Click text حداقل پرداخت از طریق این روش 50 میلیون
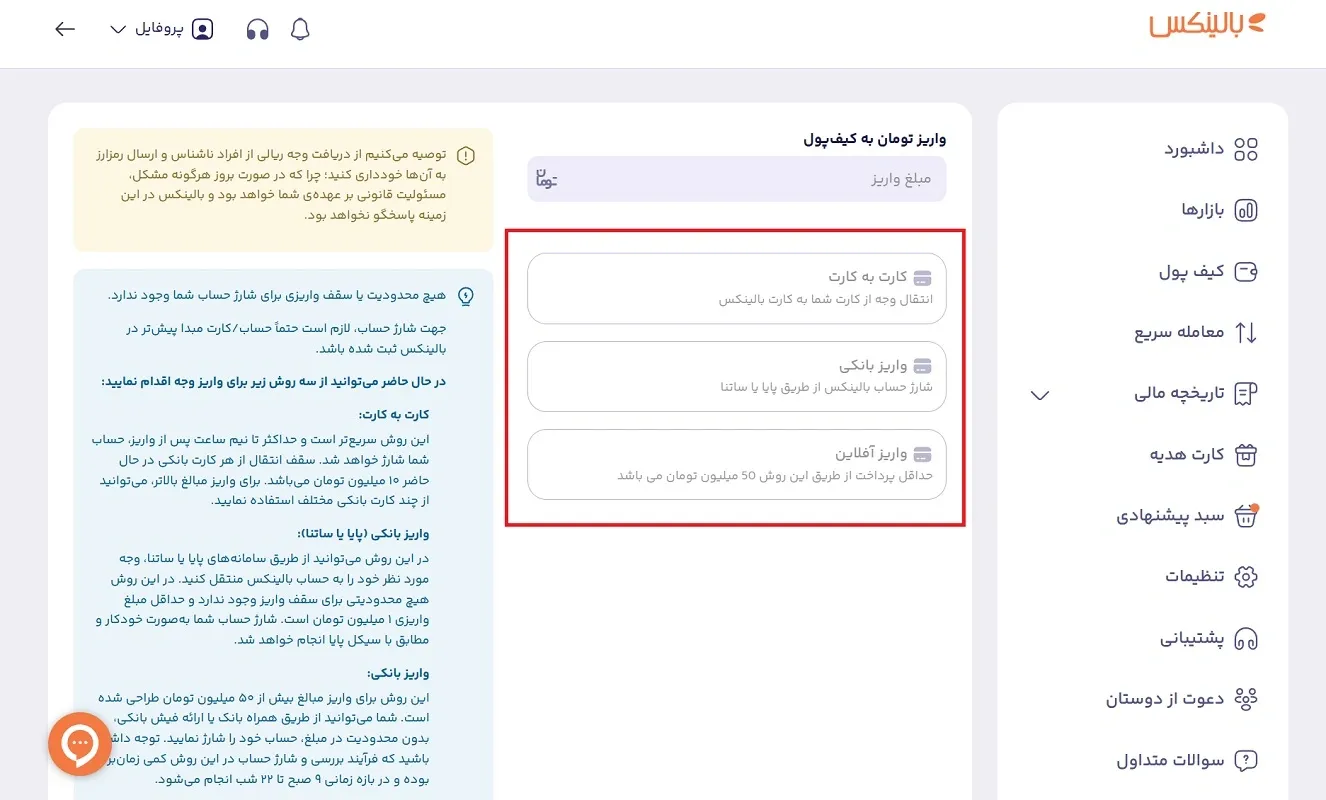 tap(775, 475)
